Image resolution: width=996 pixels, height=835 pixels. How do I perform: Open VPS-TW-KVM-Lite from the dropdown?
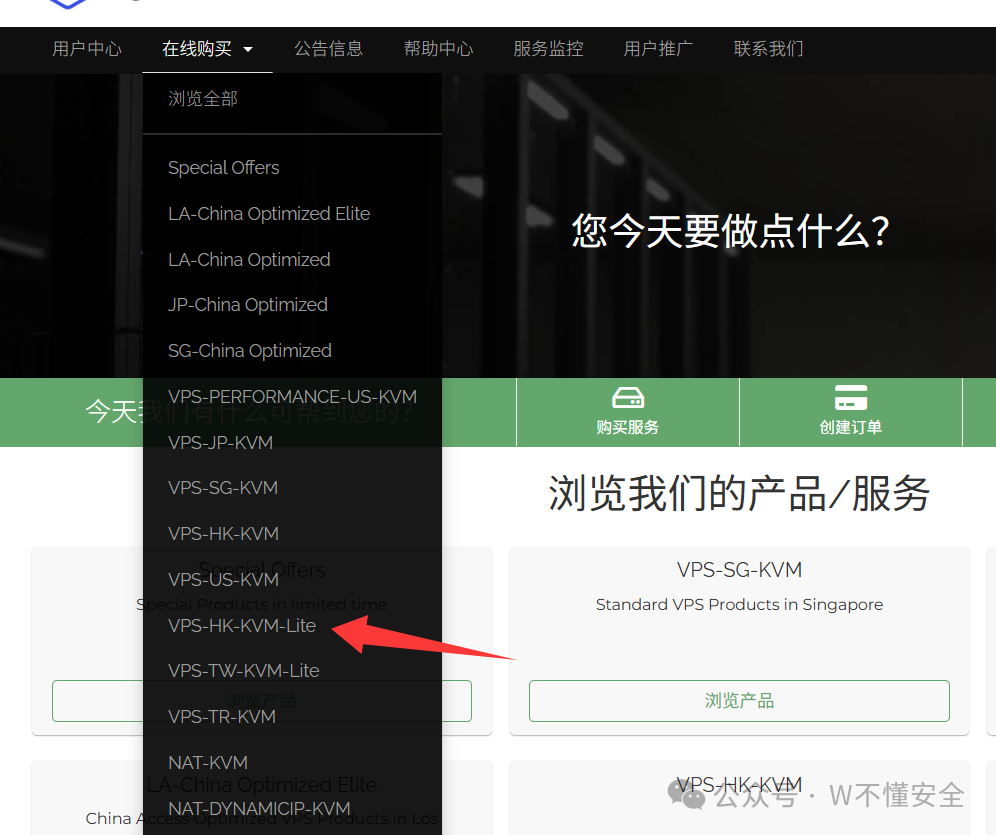[x=244, y=671]
